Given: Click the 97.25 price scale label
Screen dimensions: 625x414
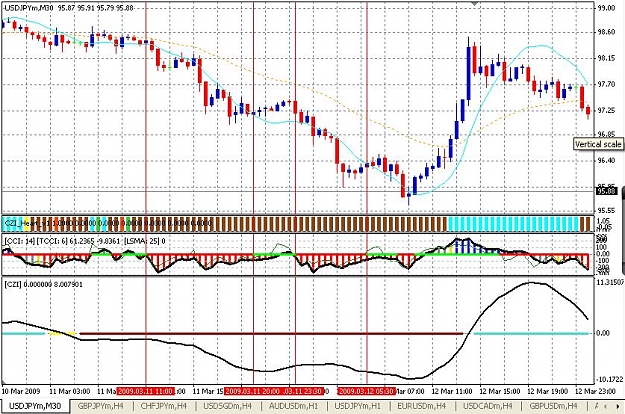Looking at the screenshot, I should (607, 110).
